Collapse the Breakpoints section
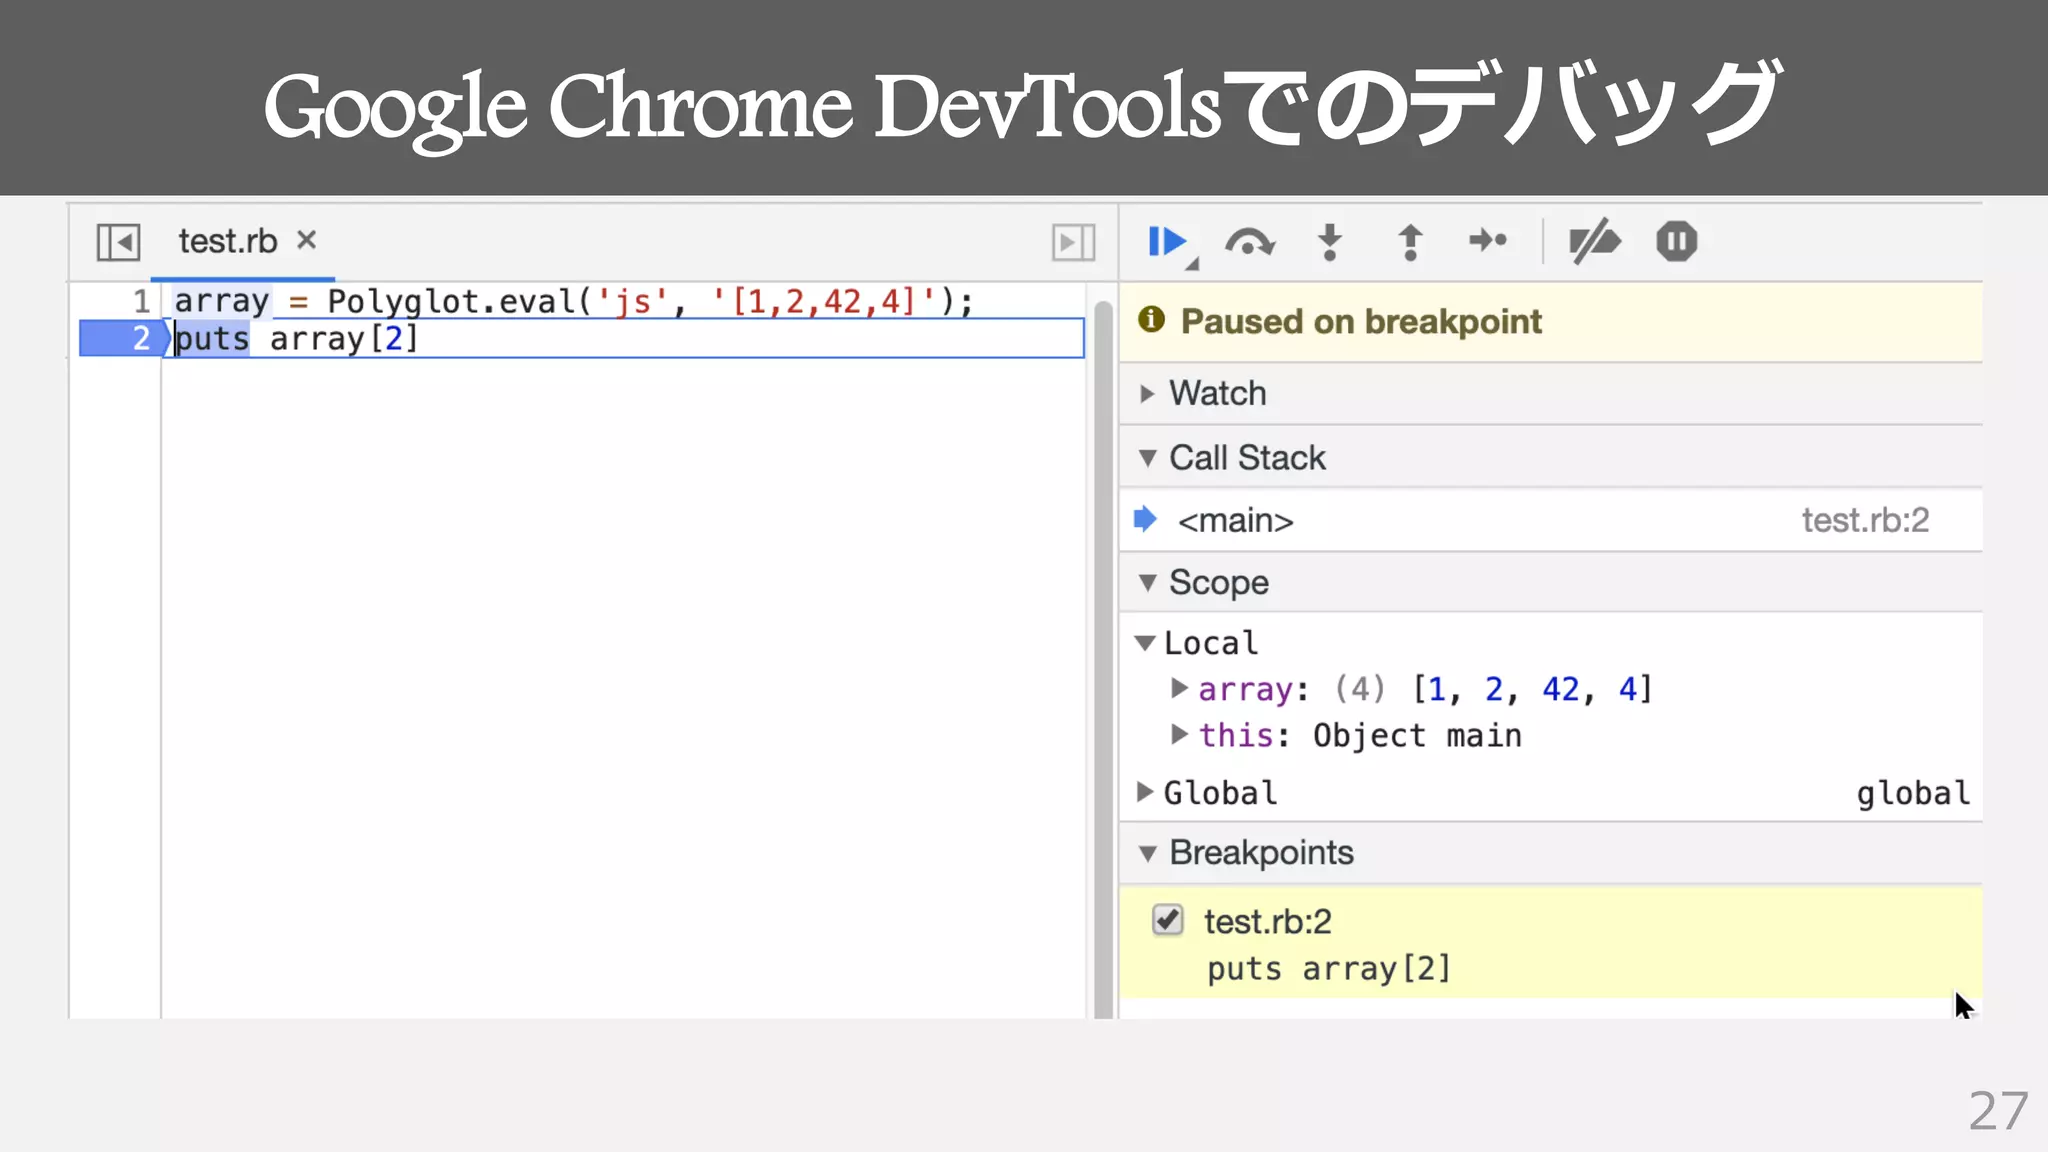This screenshot has height=1152, width=2048. click(x=1148, y=853)
